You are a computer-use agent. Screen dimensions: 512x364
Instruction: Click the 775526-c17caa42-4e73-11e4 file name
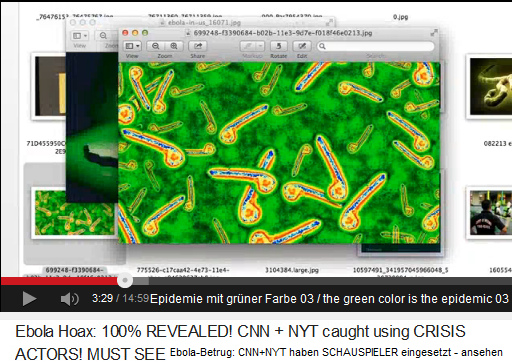click(183, 270)
